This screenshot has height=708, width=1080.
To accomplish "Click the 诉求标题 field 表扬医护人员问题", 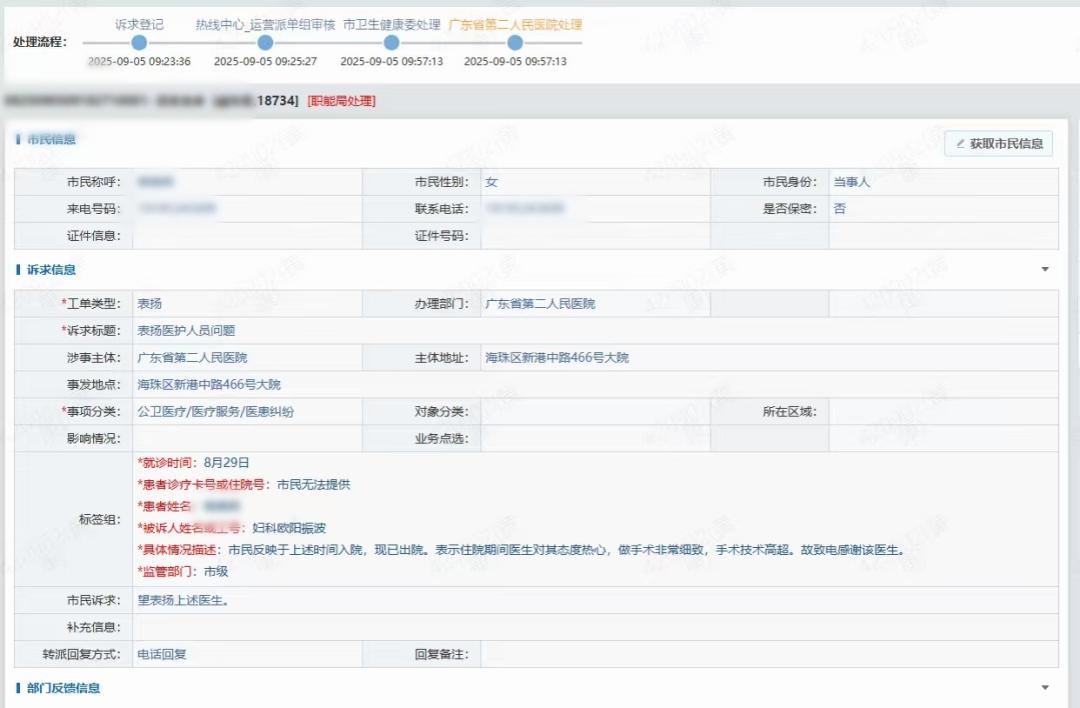I will [x=594, y=331].
